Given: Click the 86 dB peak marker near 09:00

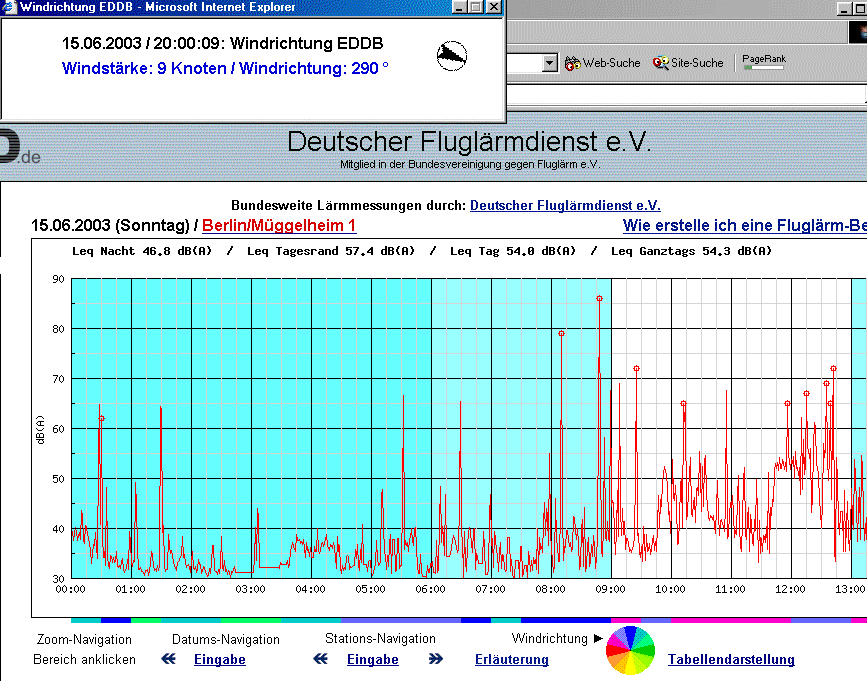Looking at the screenshot, I should (599, 298).
